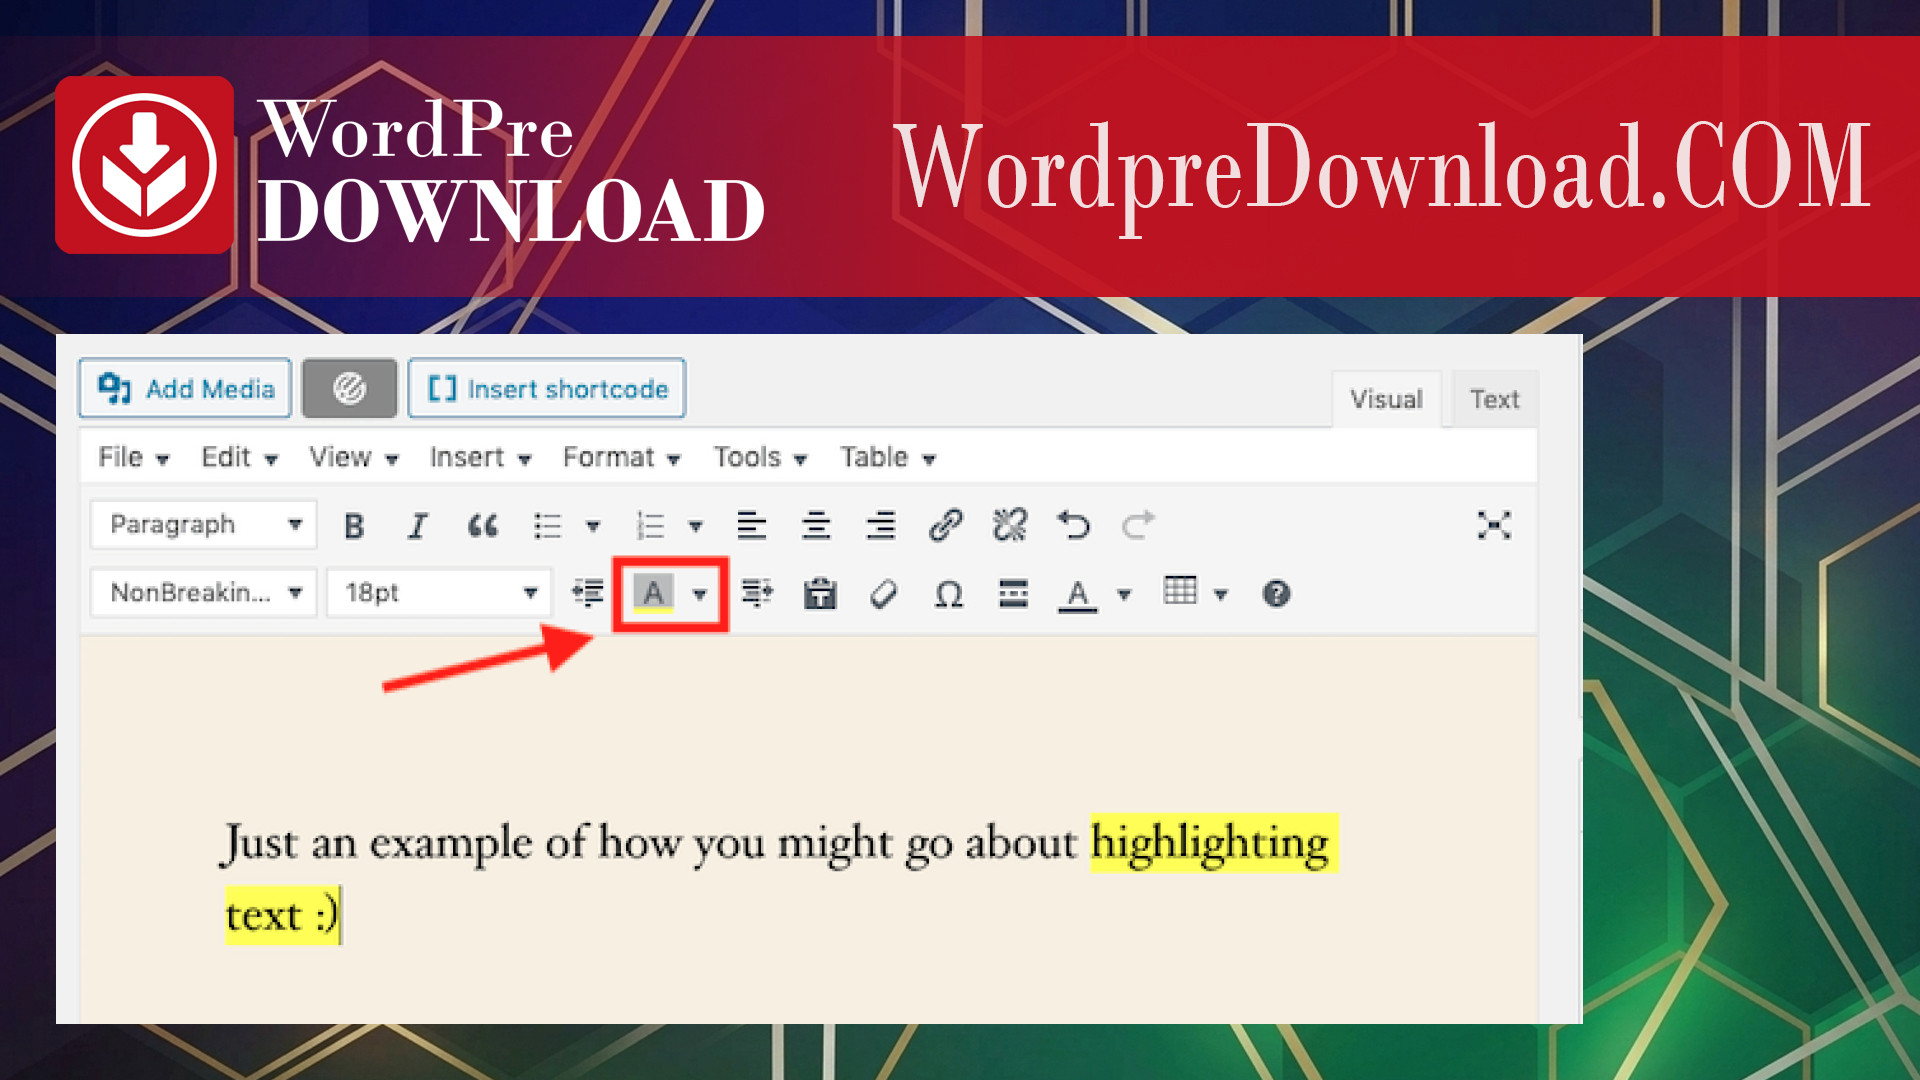Create a numbered list
Screen dimensions: 1920x1080
pyautogui.click(x=651, y=526)
